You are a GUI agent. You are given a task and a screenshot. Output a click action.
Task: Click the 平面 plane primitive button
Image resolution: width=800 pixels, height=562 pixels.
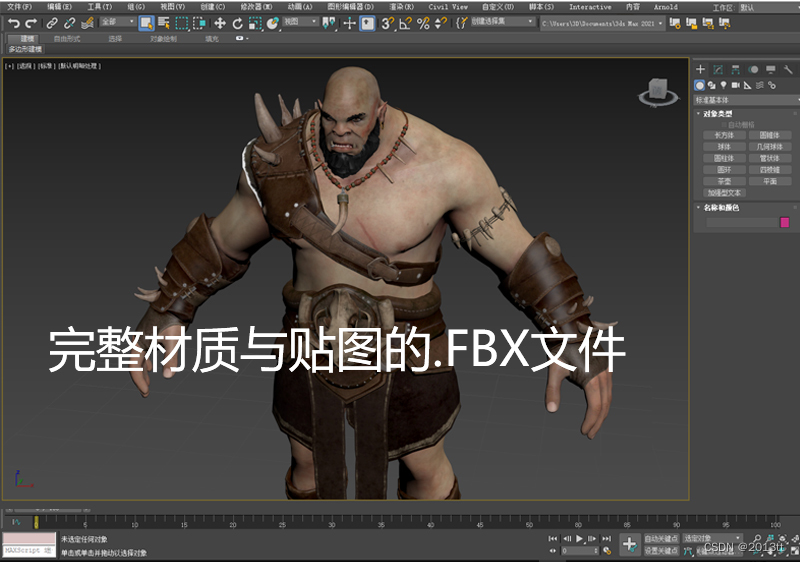769,181
